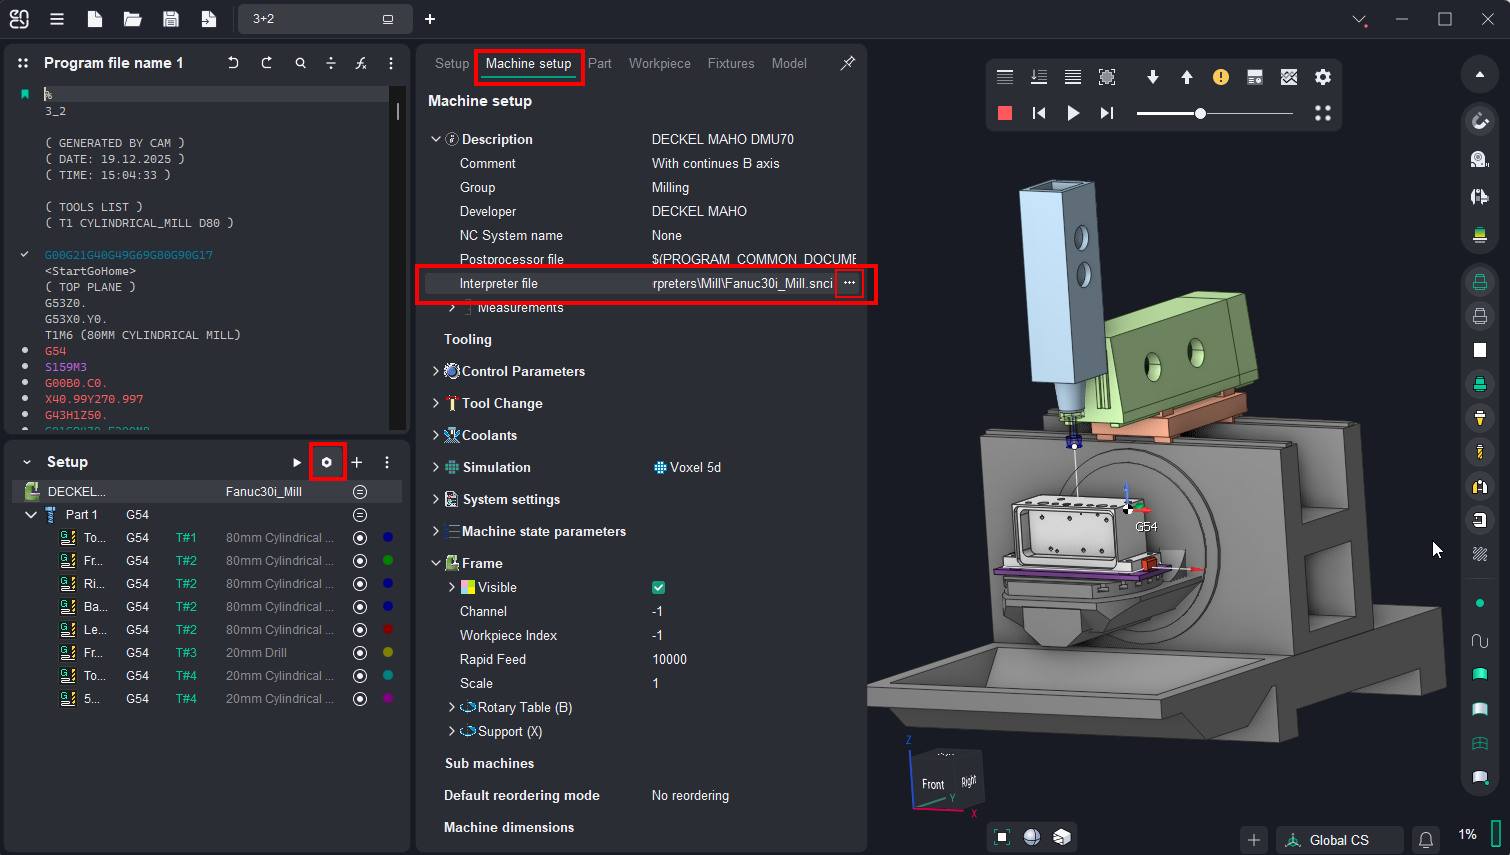Click the Interpreter file browse ellipsis button

pos(849,283)
